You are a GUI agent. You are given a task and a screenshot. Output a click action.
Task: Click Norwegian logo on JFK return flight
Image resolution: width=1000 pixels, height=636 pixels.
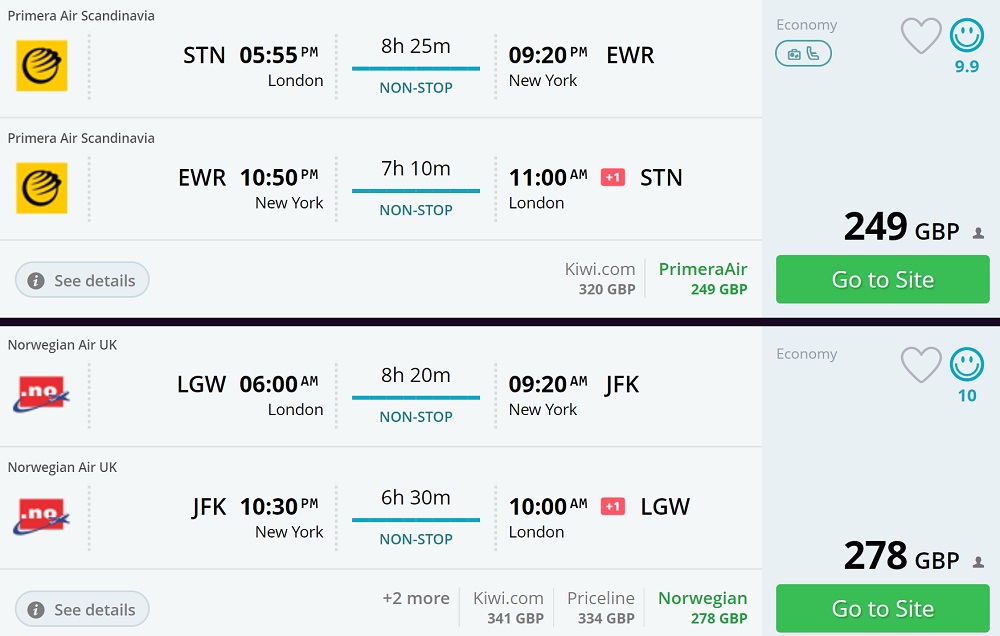[42, 517]
